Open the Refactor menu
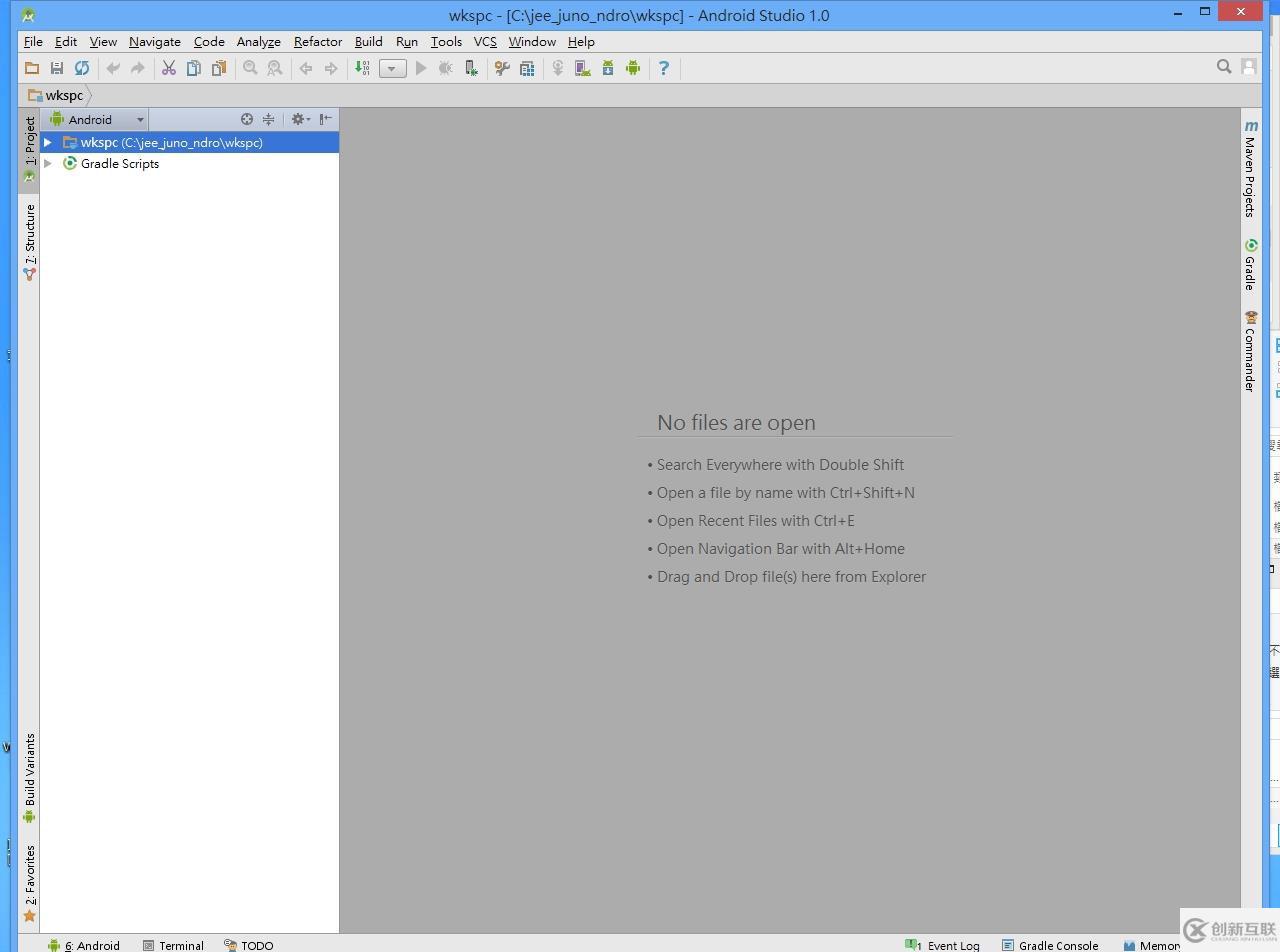This screenshot has height=952, width=1280. click(x=318, y=42)
